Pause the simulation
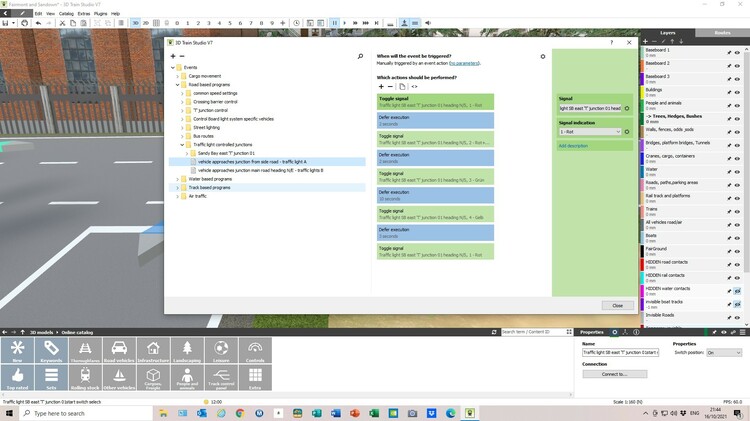 point(334,23)
